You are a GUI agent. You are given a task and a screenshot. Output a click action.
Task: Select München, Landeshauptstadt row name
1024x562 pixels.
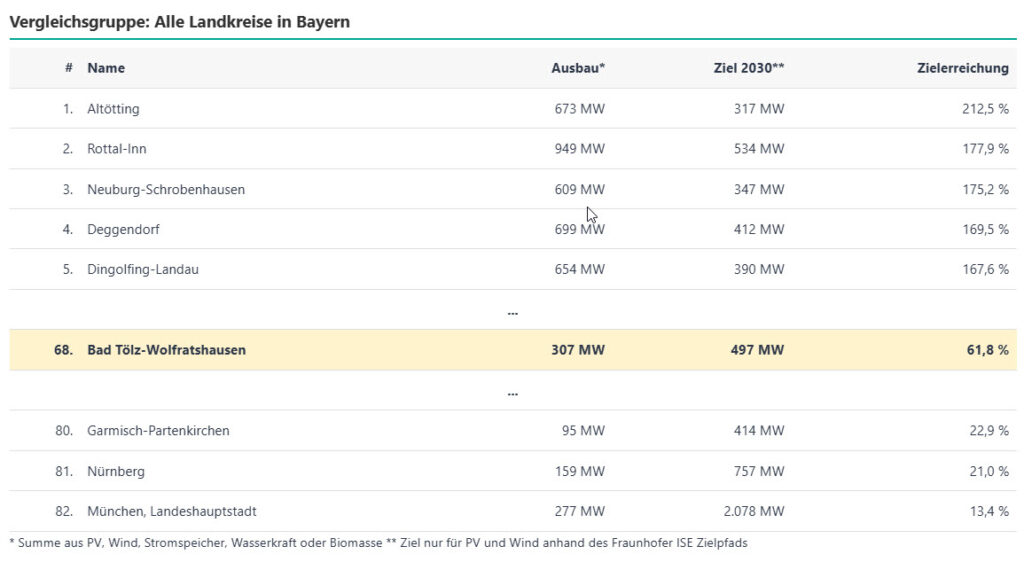click(172, 511)
